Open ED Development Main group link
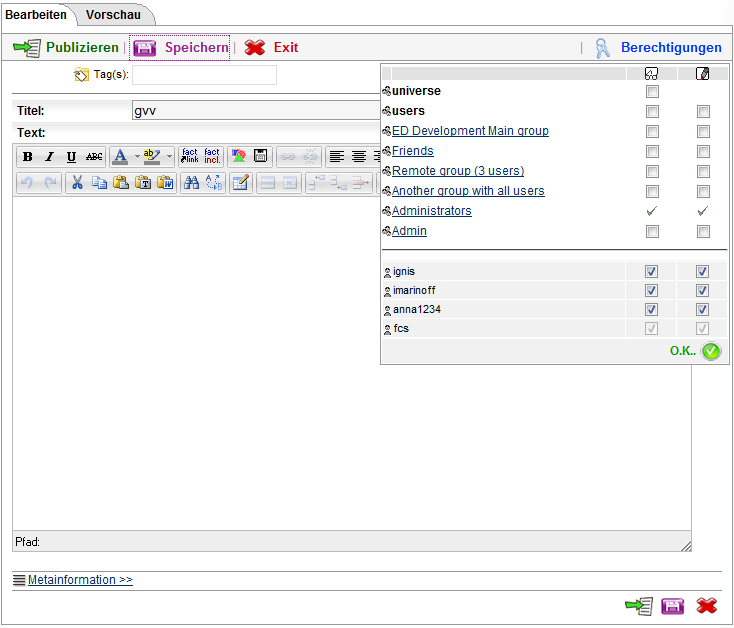 click(470, 131)
